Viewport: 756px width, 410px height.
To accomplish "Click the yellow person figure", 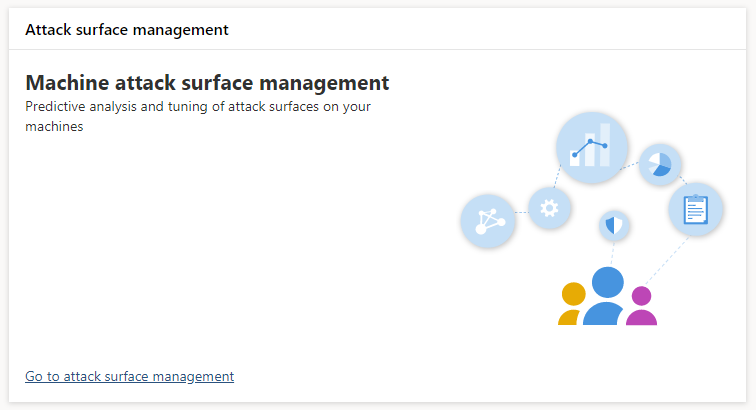I will pyautogui.click(x=572, y=304).
